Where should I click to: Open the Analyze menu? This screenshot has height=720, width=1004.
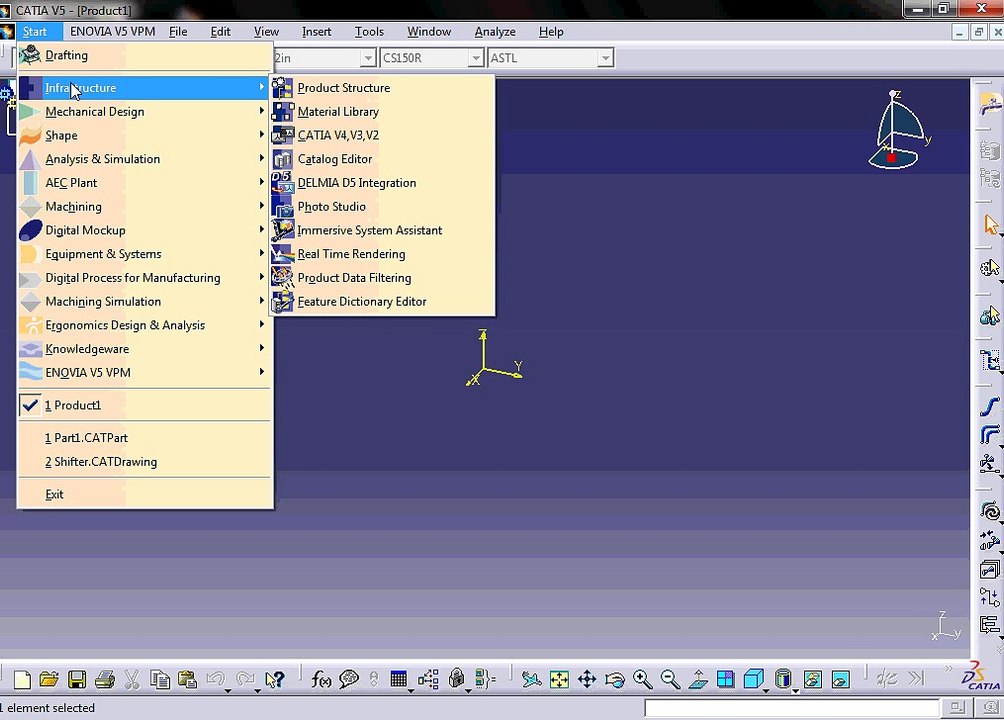tap(495, 31)
